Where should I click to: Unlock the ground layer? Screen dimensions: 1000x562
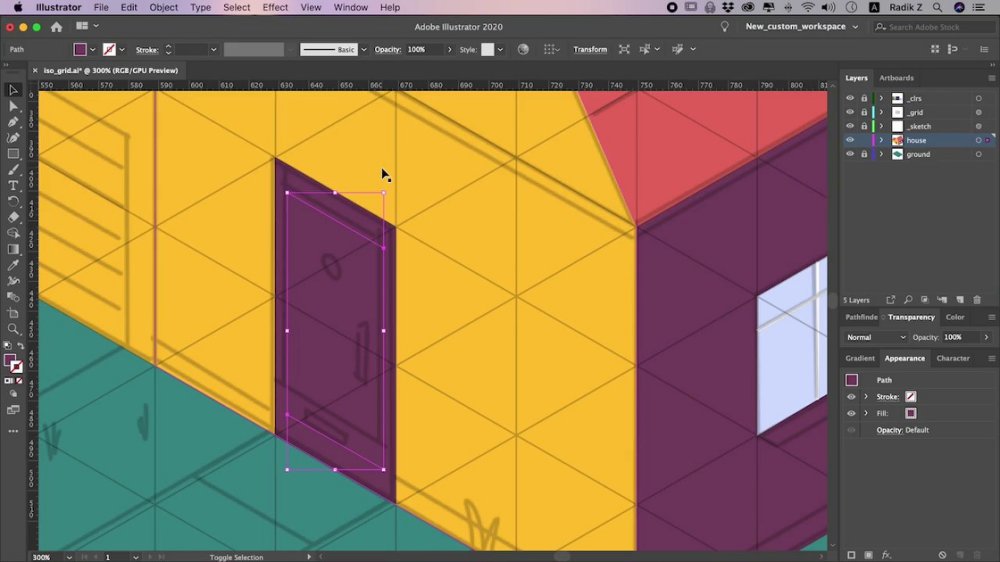[864, 154]
